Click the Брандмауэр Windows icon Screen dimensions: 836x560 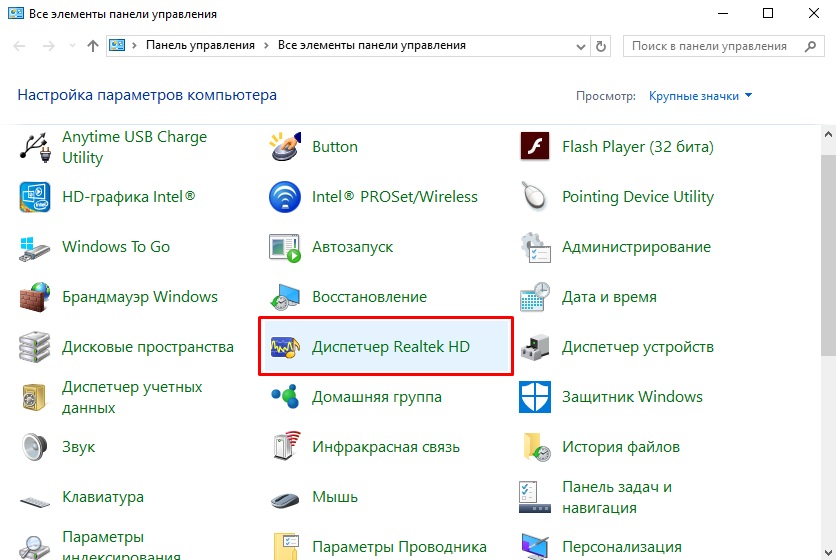coord(35,297)
